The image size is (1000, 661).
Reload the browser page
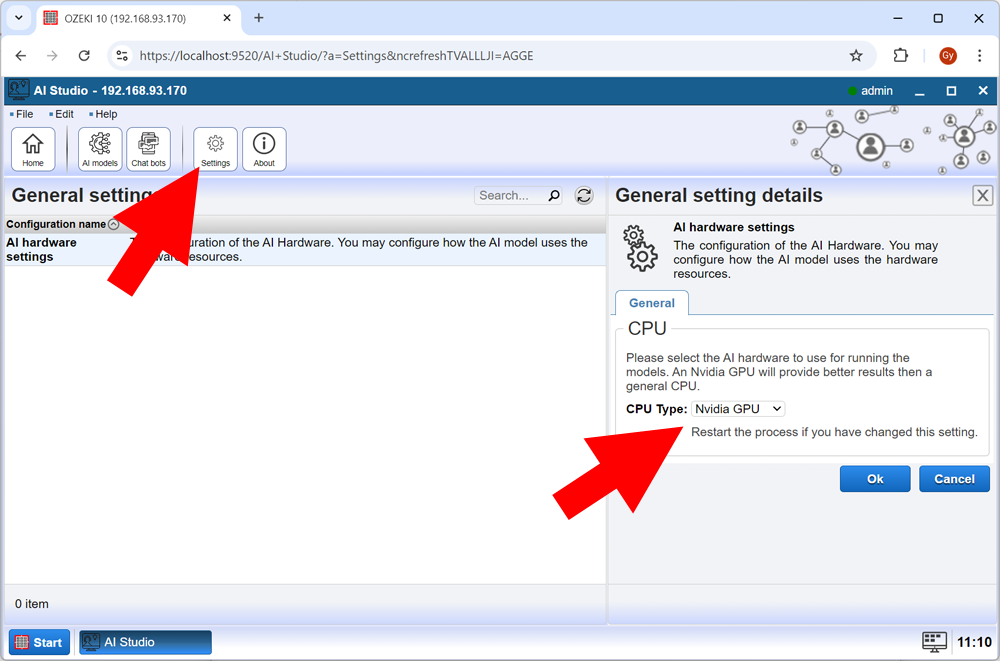[x=84, y=56]
